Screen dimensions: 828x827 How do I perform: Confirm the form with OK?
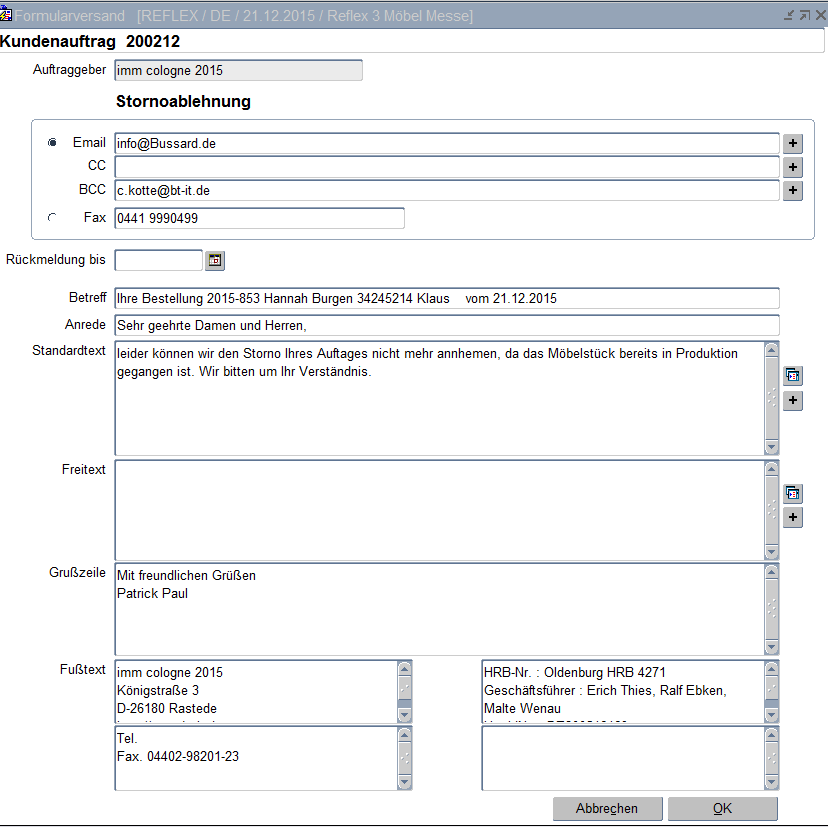(722, 808)
